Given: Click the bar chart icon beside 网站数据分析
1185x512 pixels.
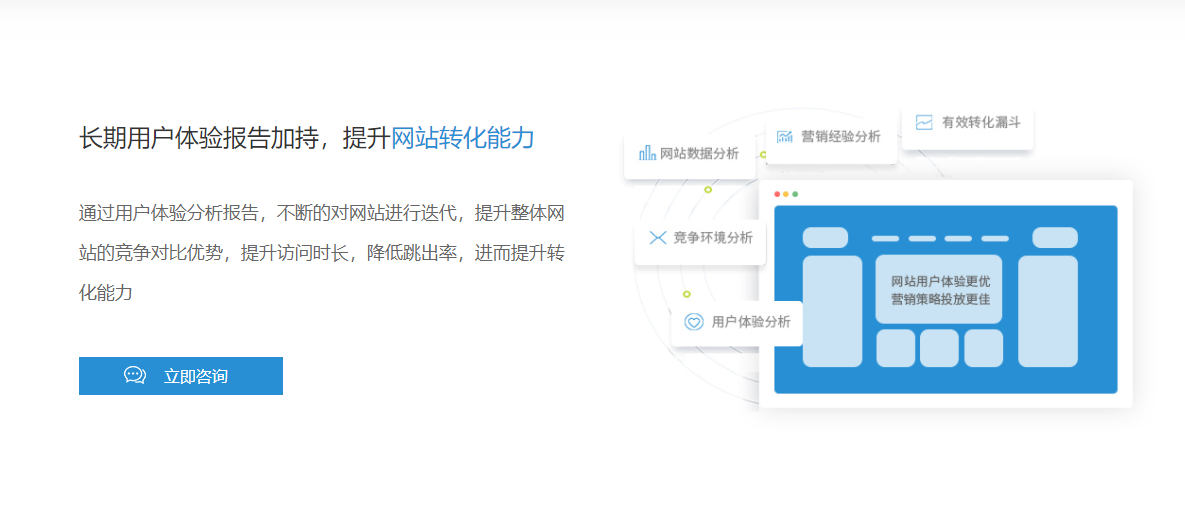Looking at the screenshot, I should tap(647, 153).
